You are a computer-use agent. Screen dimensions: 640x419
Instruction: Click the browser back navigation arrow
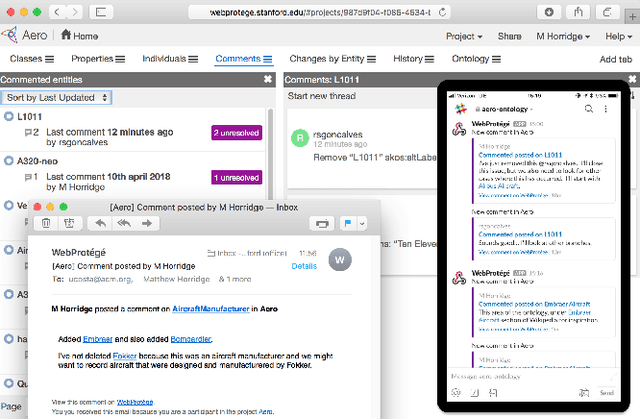pyautogui.click(x=57, y=12)
